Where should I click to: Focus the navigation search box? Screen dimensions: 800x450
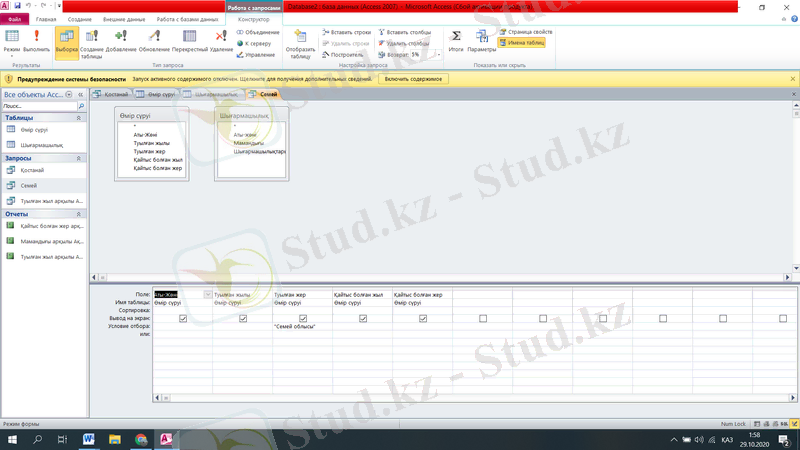[x=40, y=106]
